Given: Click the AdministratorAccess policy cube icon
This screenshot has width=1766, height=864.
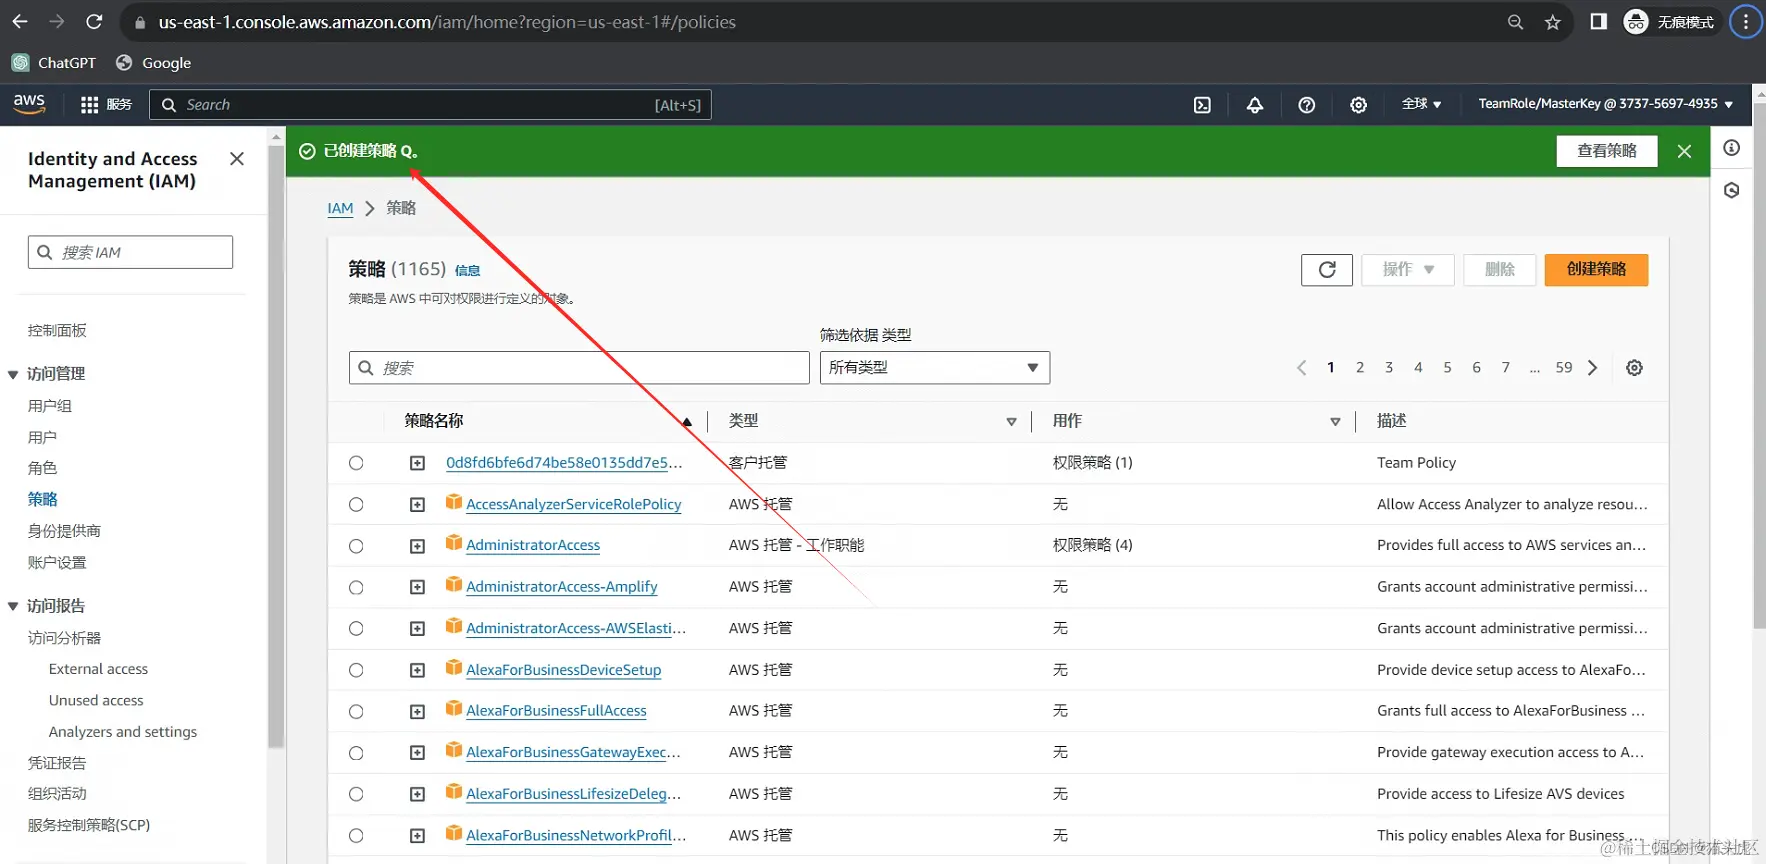Looking at the screenshot, I should (x=454, y=543).
